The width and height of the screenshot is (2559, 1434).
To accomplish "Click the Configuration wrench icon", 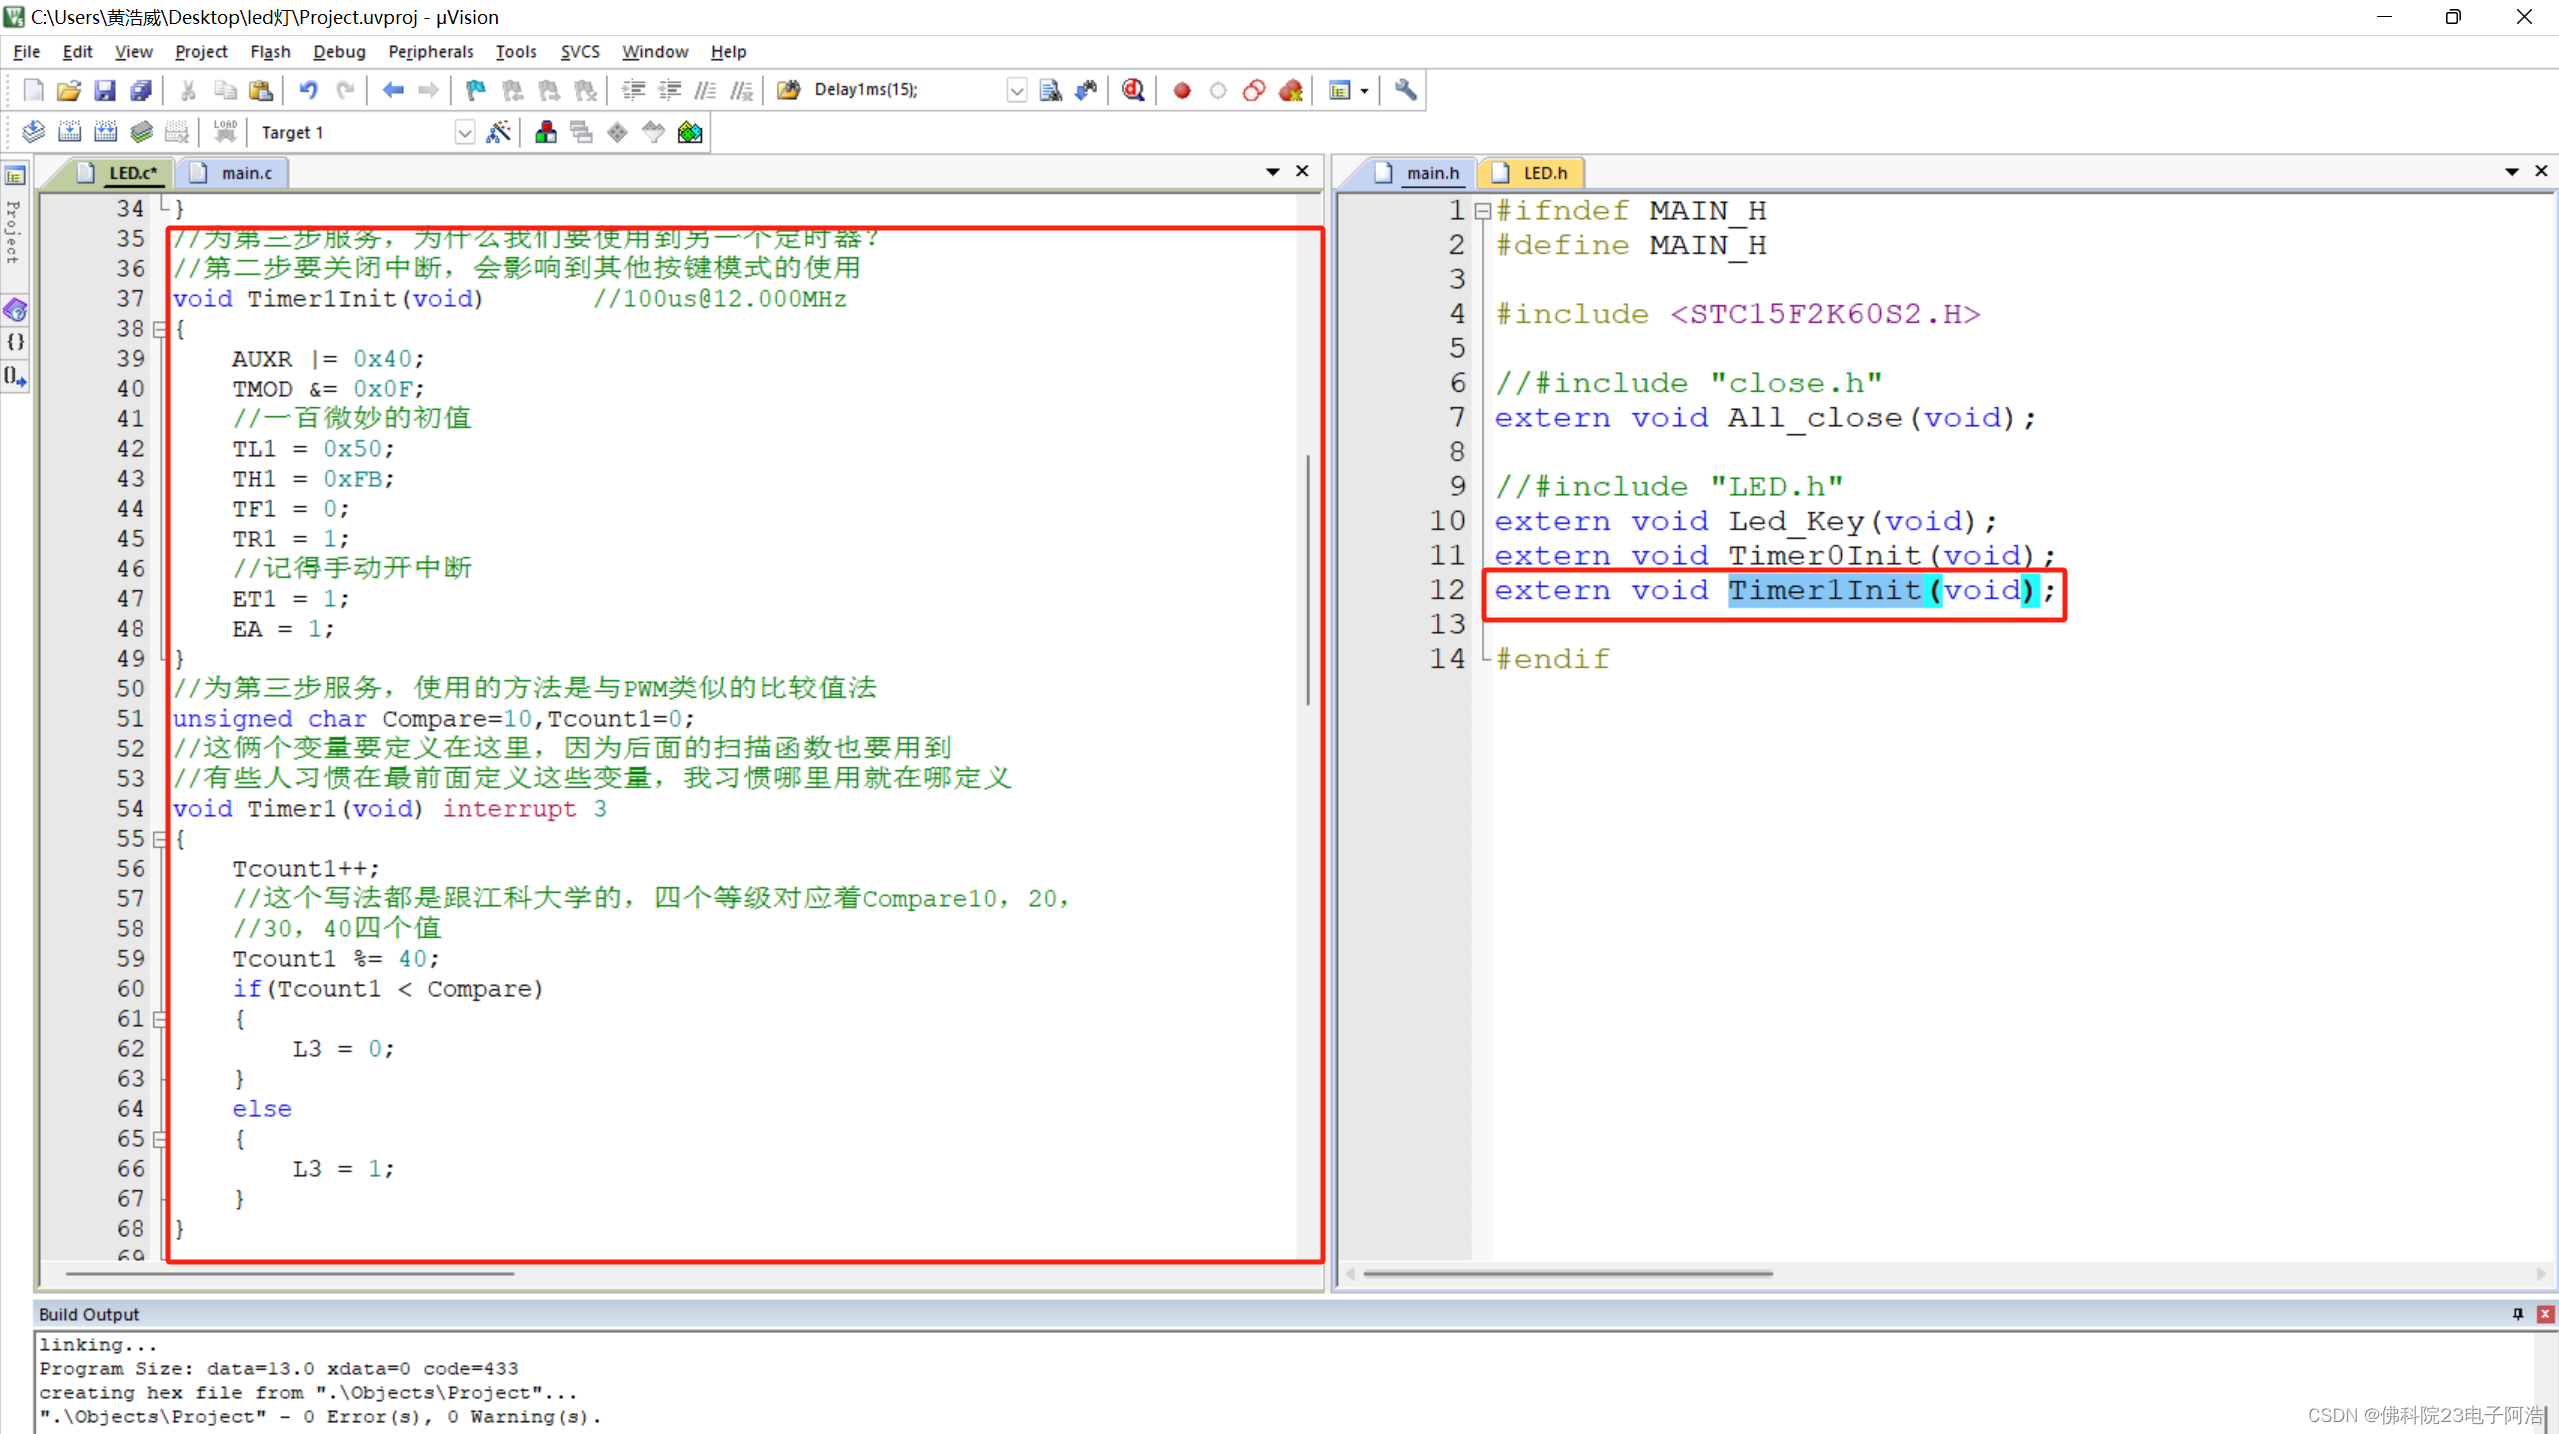I will (x=1405, y=90).
